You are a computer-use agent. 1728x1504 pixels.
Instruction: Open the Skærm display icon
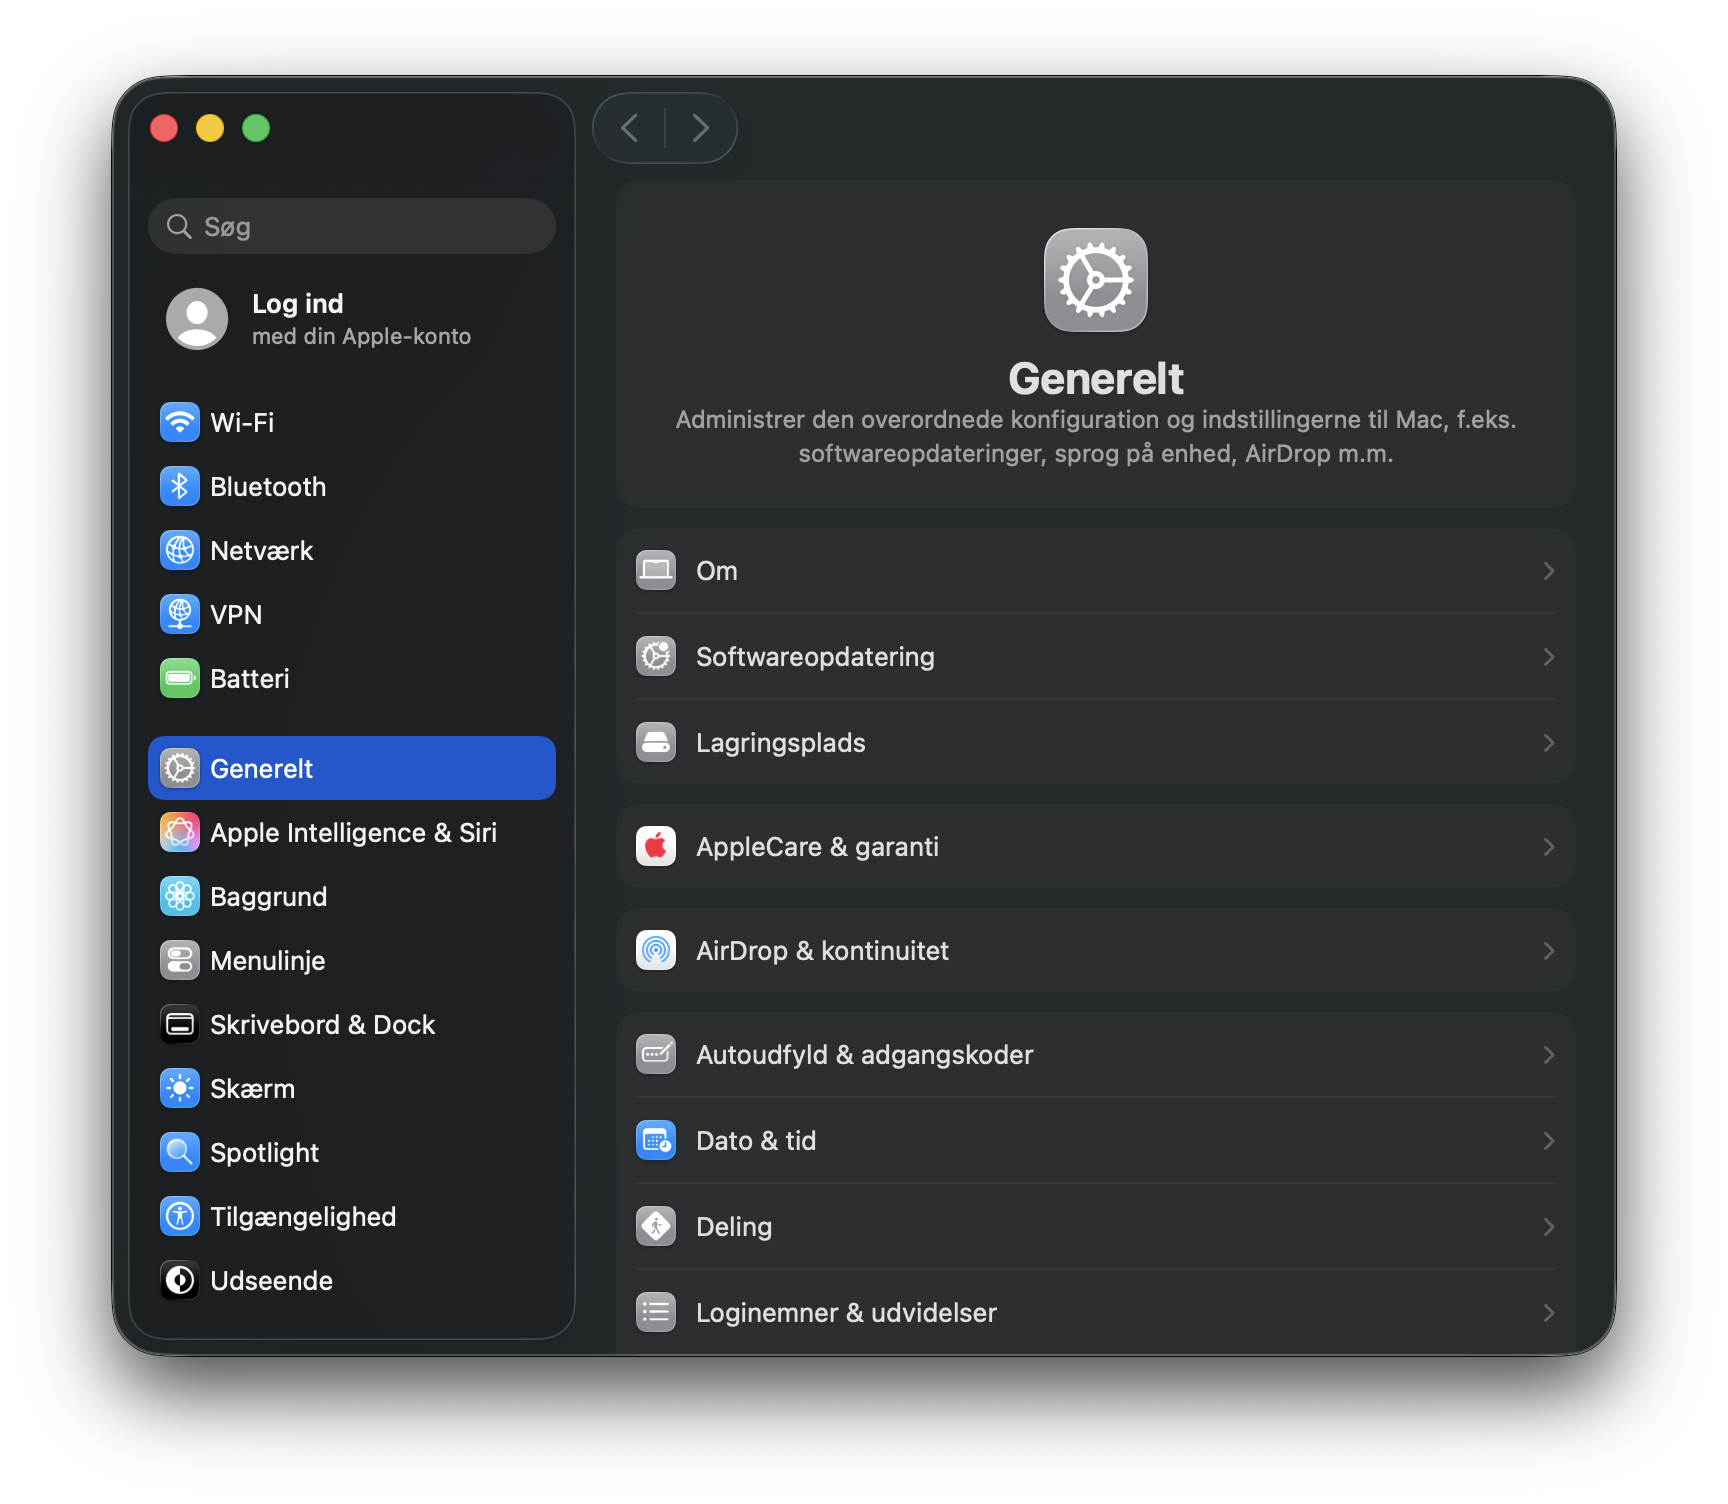[180, 1088]
